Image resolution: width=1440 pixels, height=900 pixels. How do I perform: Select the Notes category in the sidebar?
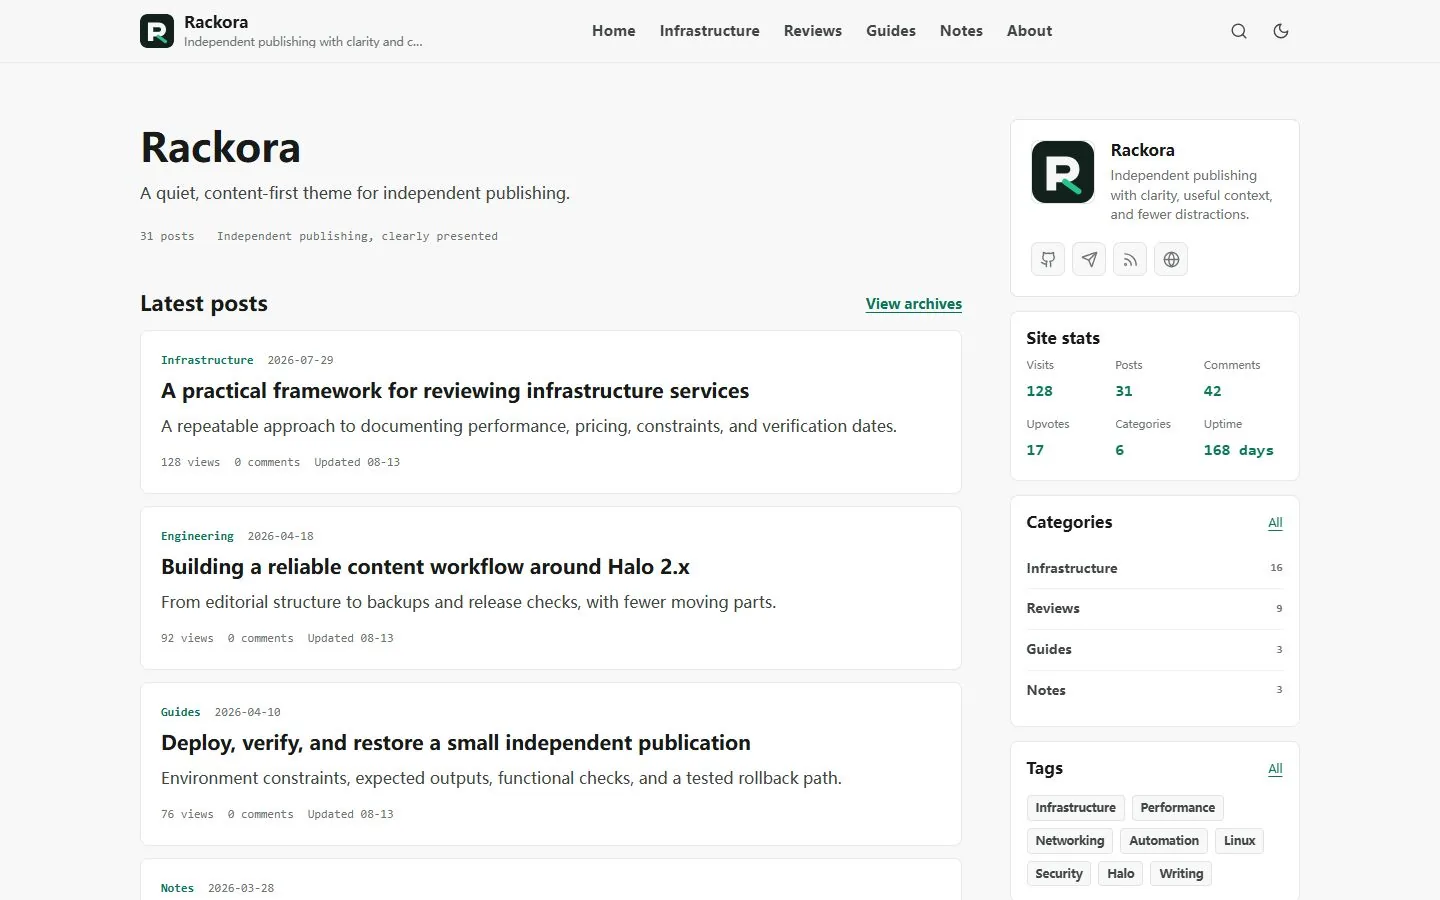tap(1155, 690)
